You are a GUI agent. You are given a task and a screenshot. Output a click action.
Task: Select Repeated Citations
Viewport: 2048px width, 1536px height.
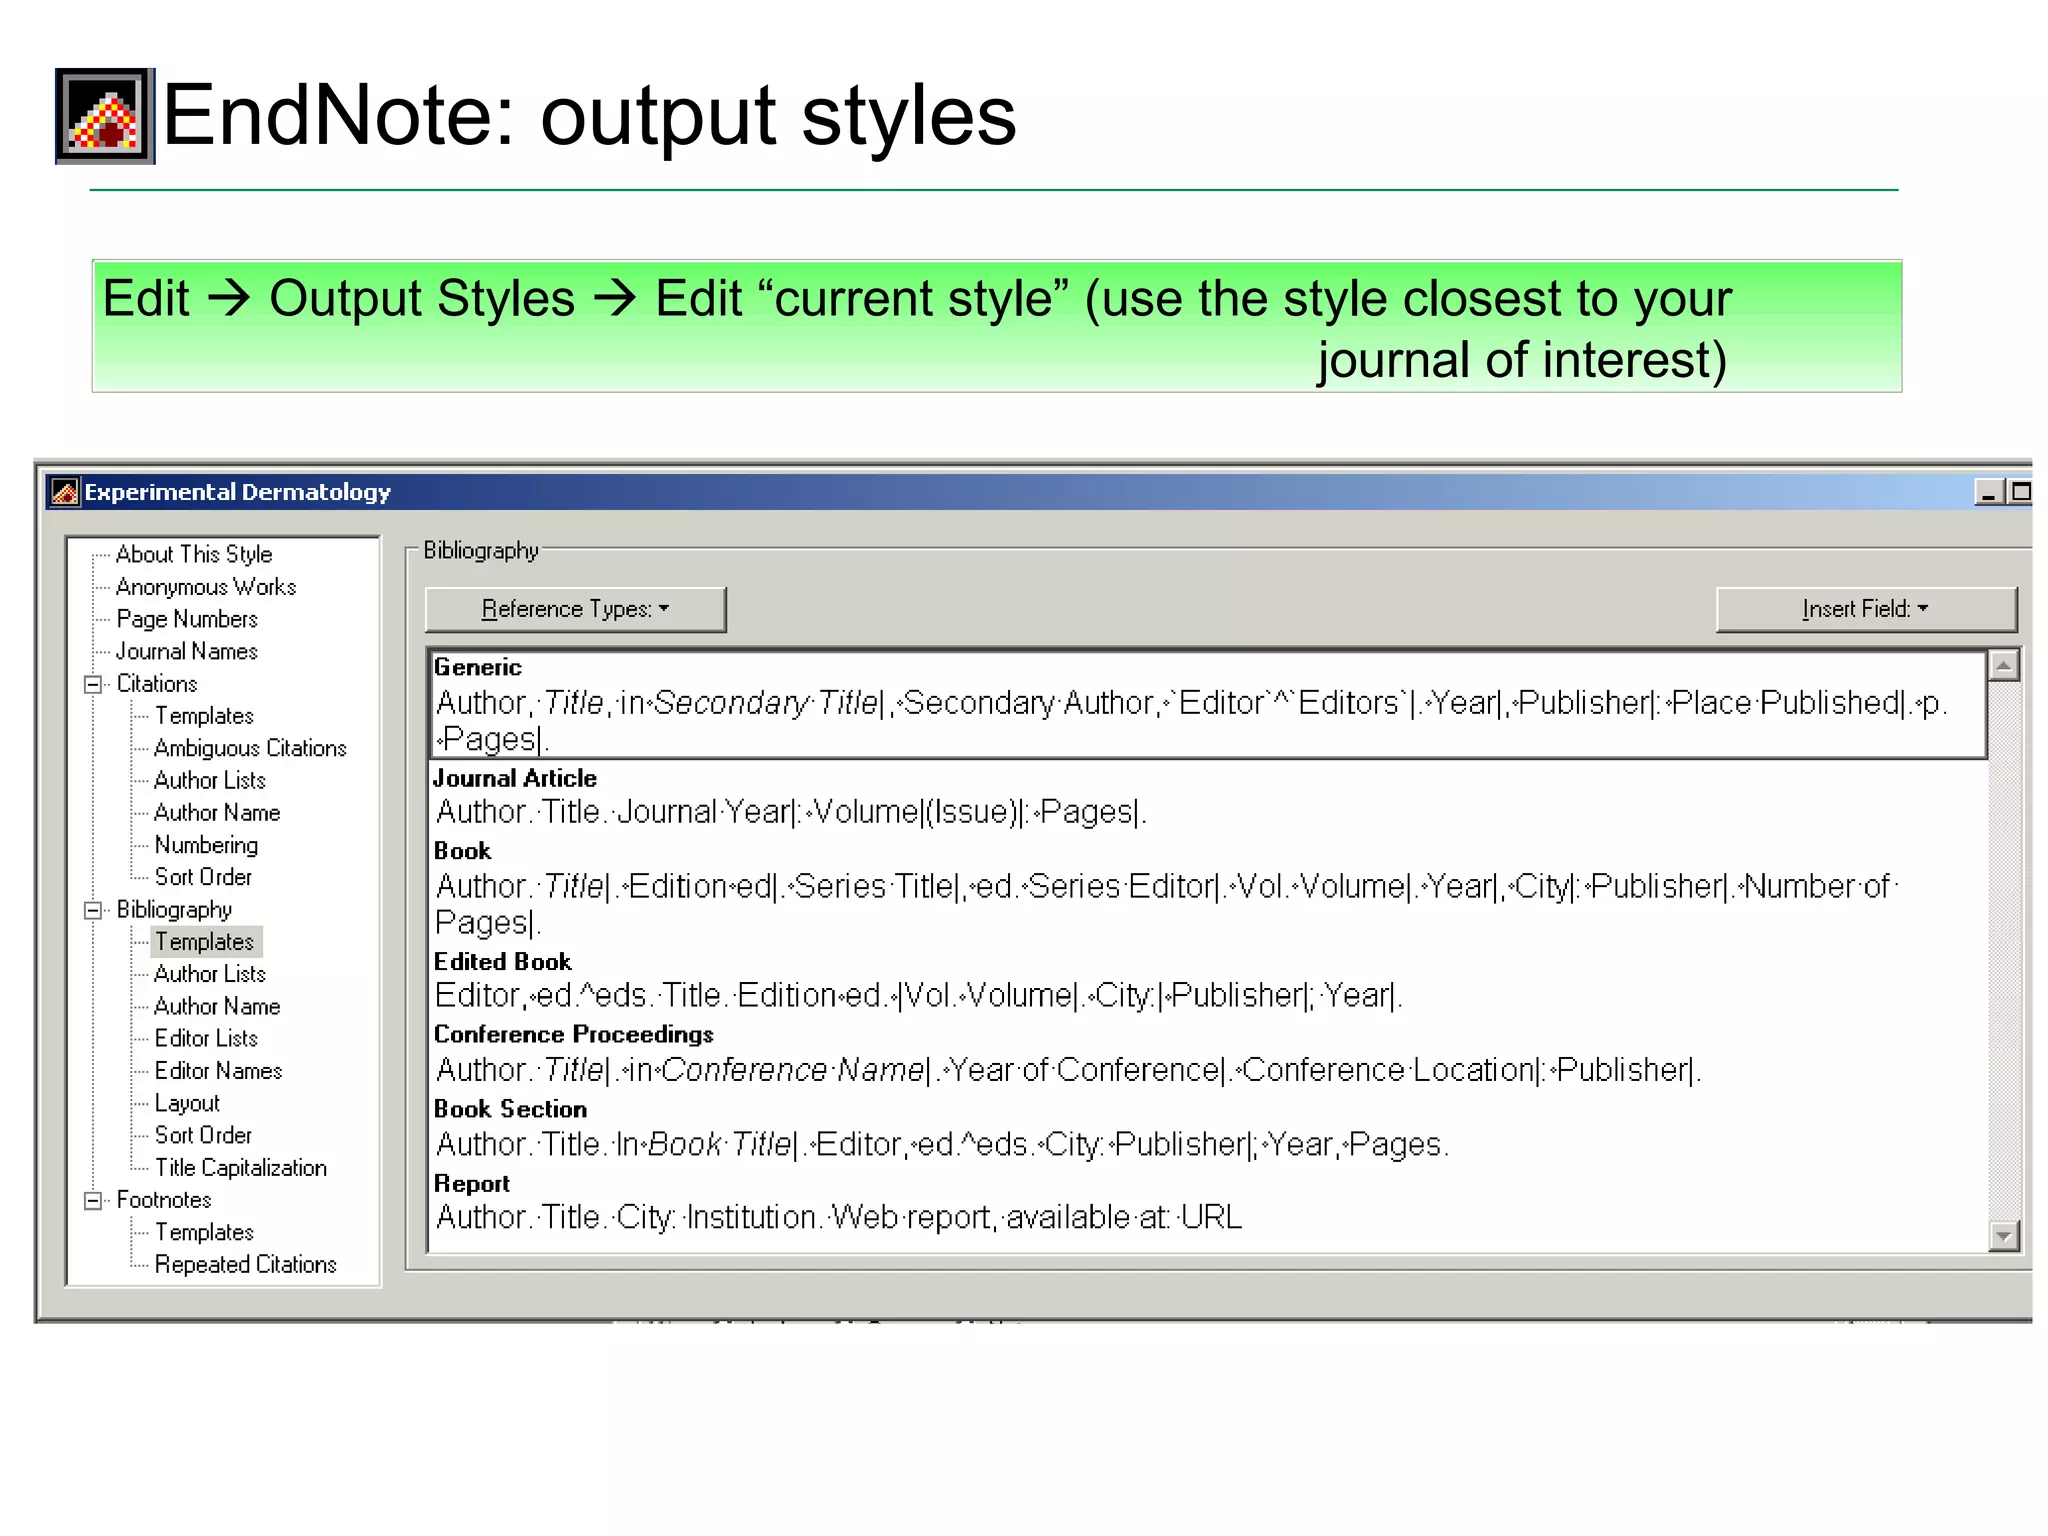pyautogui.click(x=245, y=1264)
